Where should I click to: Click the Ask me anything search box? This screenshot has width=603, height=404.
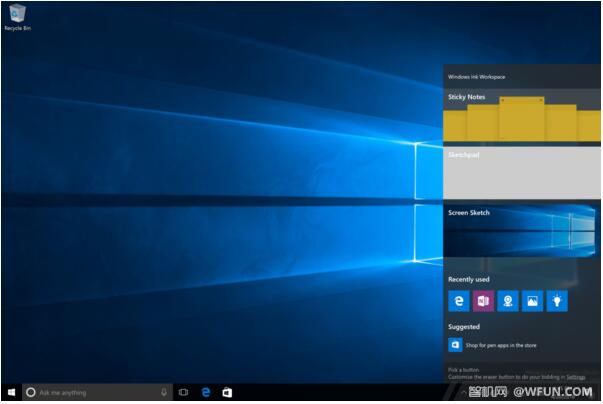95,393
